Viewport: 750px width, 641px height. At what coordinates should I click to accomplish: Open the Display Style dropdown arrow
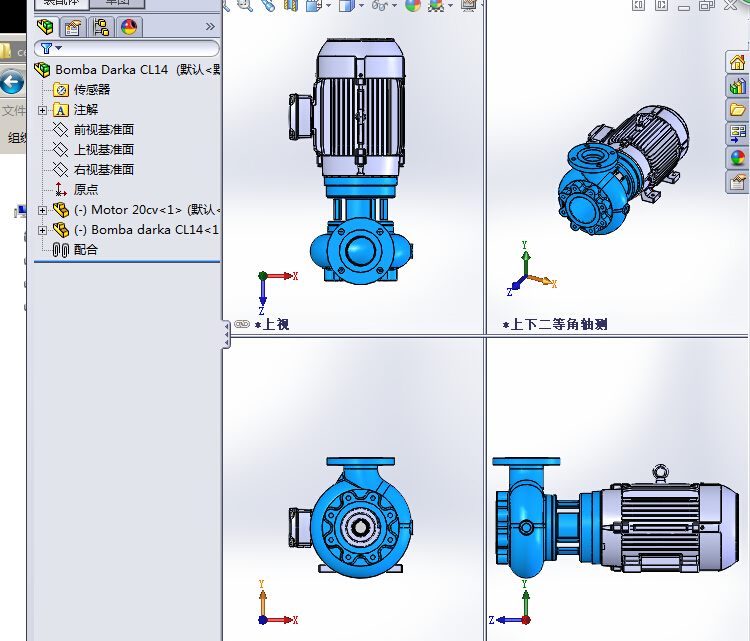coord(361,6)
